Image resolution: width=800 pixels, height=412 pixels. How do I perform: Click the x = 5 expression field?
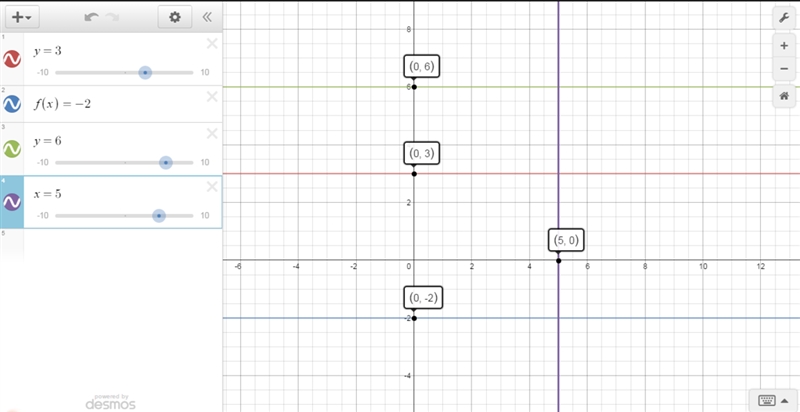[x=48, y=194]
